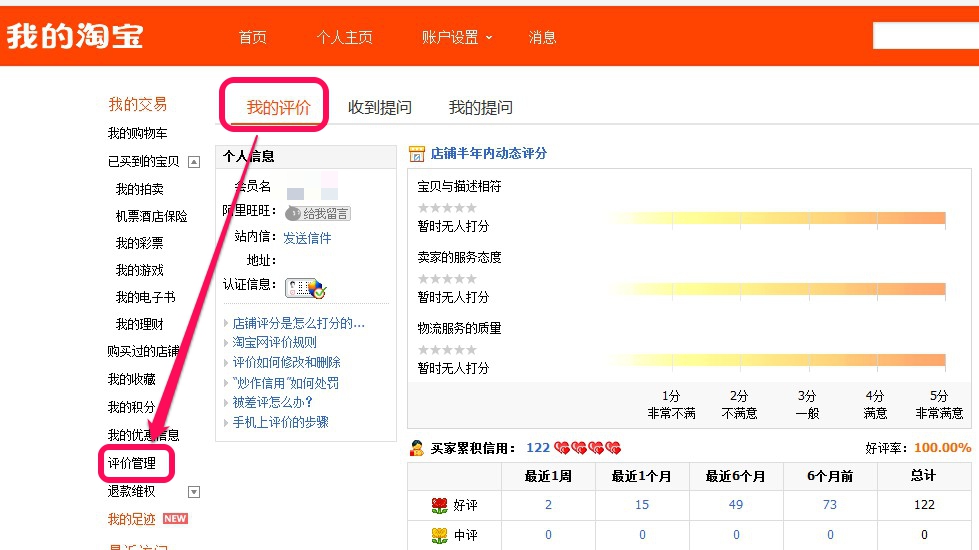Click the 给我留言 Wangwang button
The width and height of the screenshot is (979, 550).
coord(318,214)
